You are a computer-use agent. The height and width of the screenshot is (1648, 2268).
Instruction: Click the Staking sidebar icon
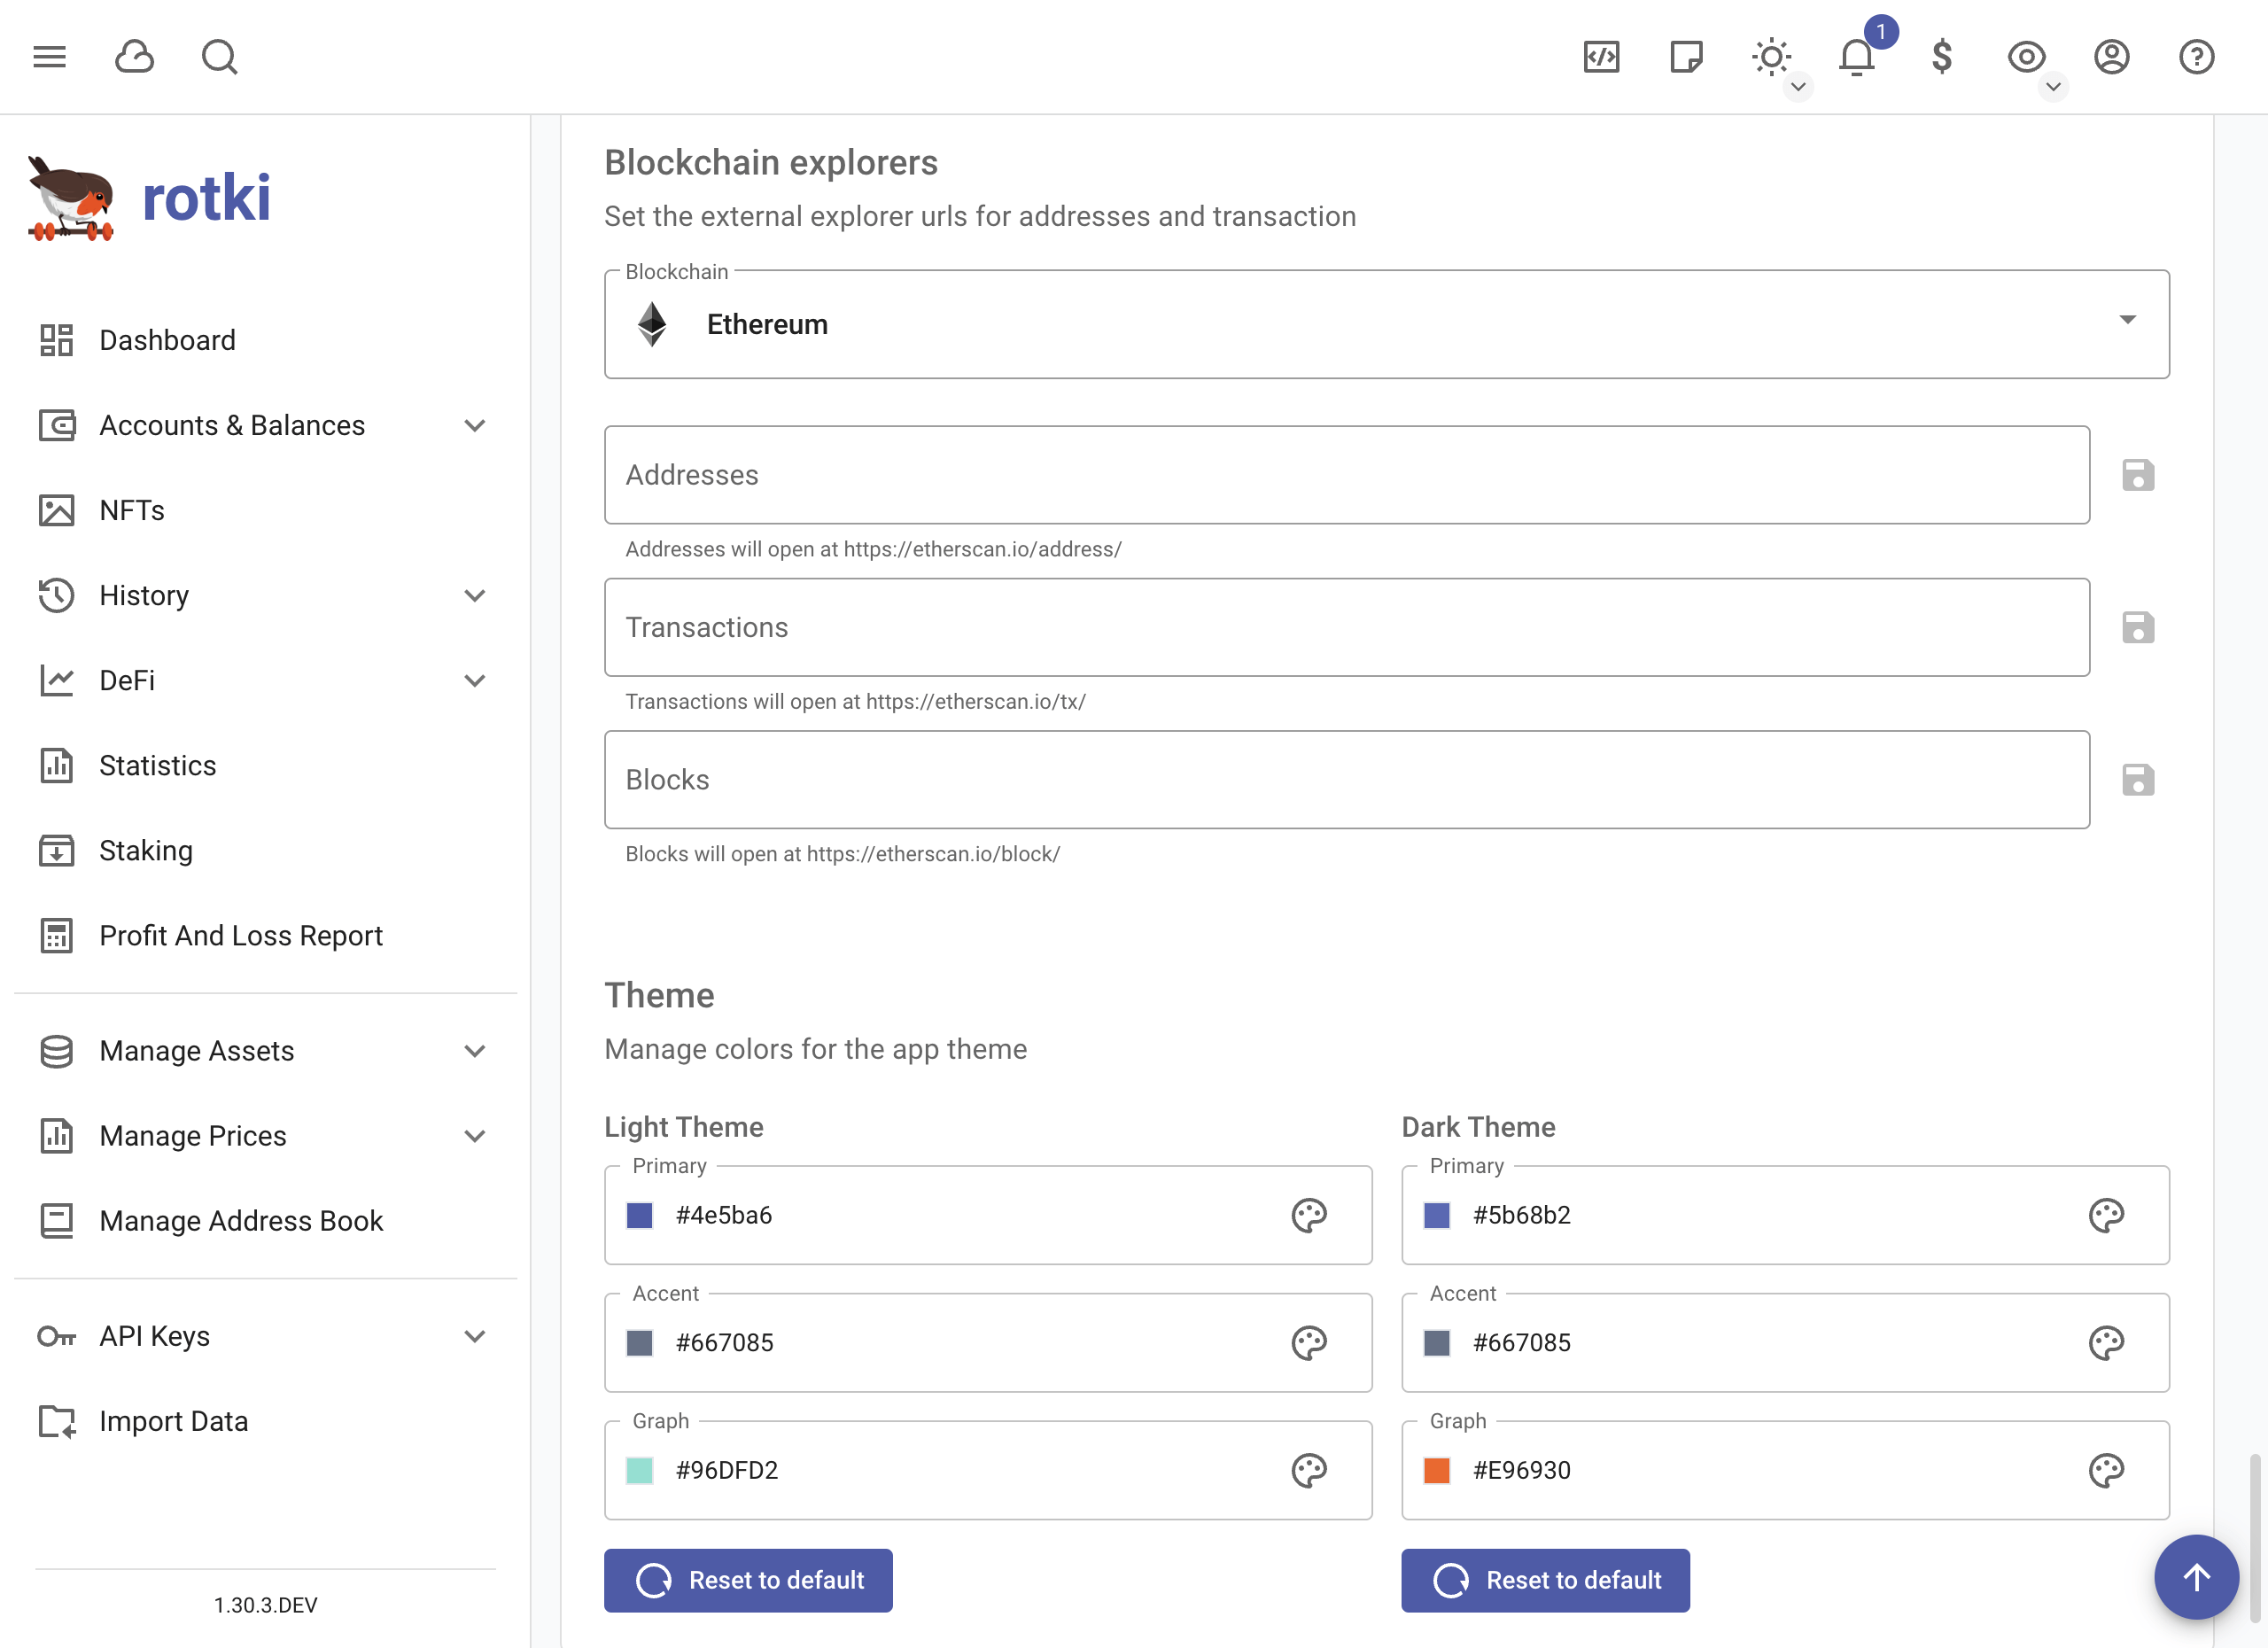coord(57,851)
